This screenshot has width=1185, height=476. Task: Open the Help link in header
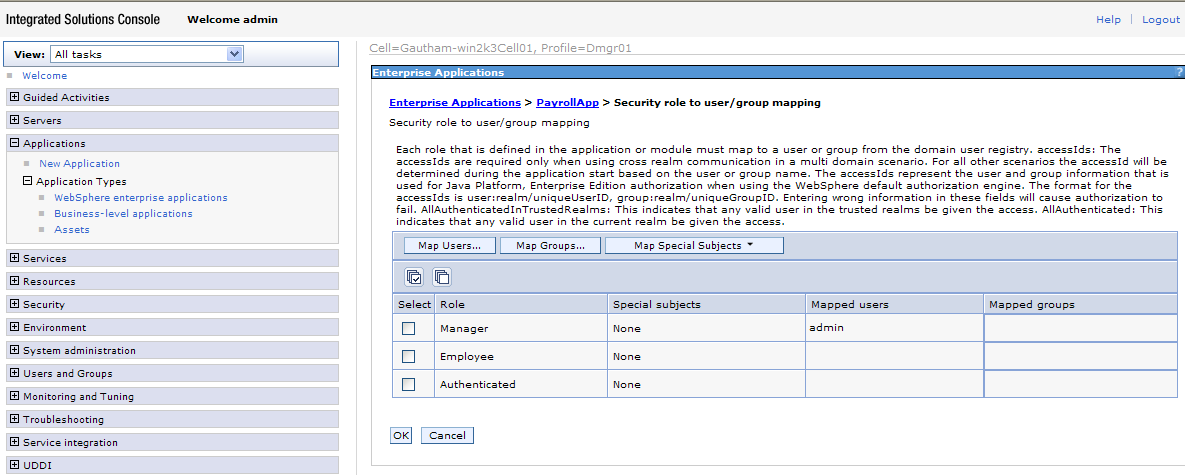[1108, 20]
